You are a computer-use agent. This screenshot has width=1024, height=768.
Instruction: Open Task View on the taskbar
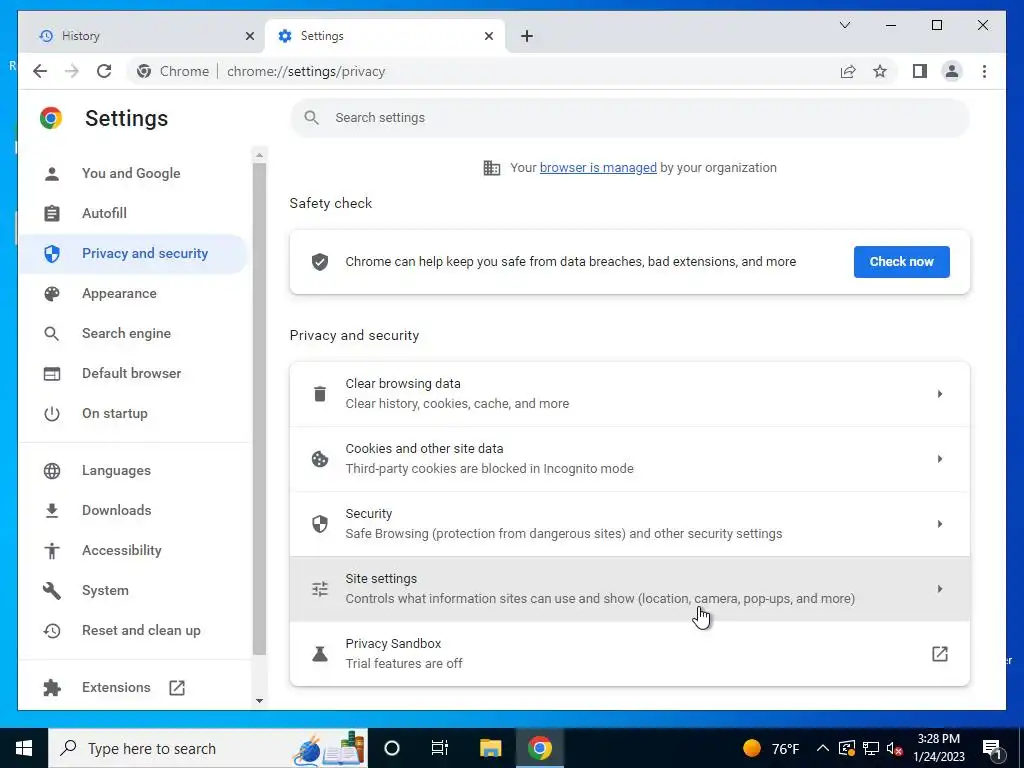(x=440, y=748)
